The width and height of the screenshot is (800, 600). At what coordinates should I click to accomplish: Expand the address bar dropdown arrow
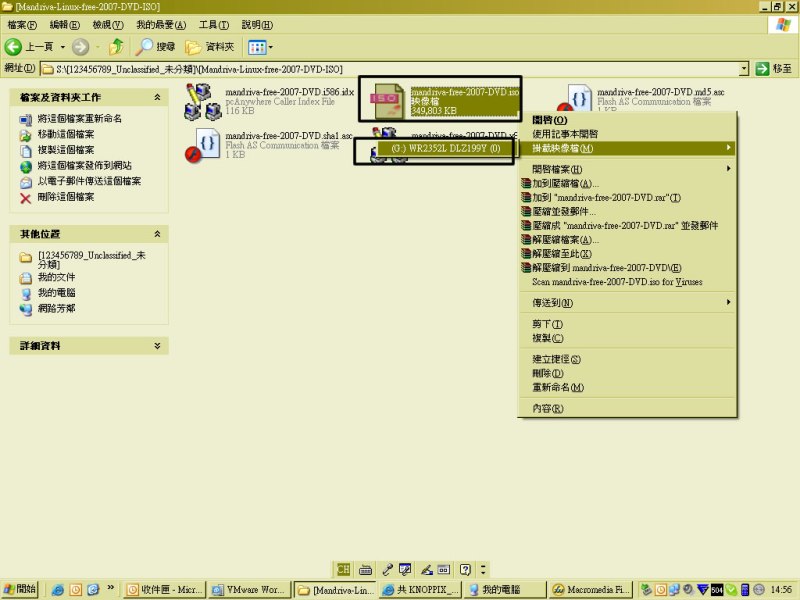[744, 68]
